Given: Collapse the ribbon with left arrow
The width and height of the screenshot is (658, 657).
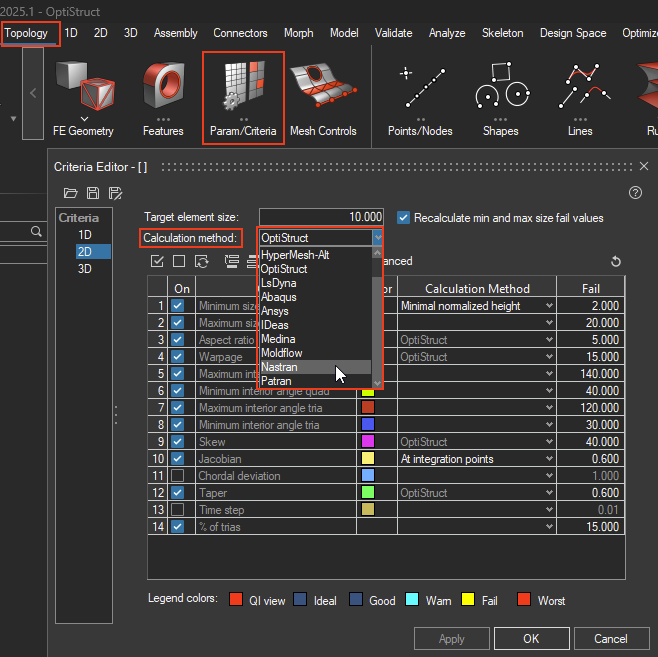Looking at the screenshot, I should (33, 93).
